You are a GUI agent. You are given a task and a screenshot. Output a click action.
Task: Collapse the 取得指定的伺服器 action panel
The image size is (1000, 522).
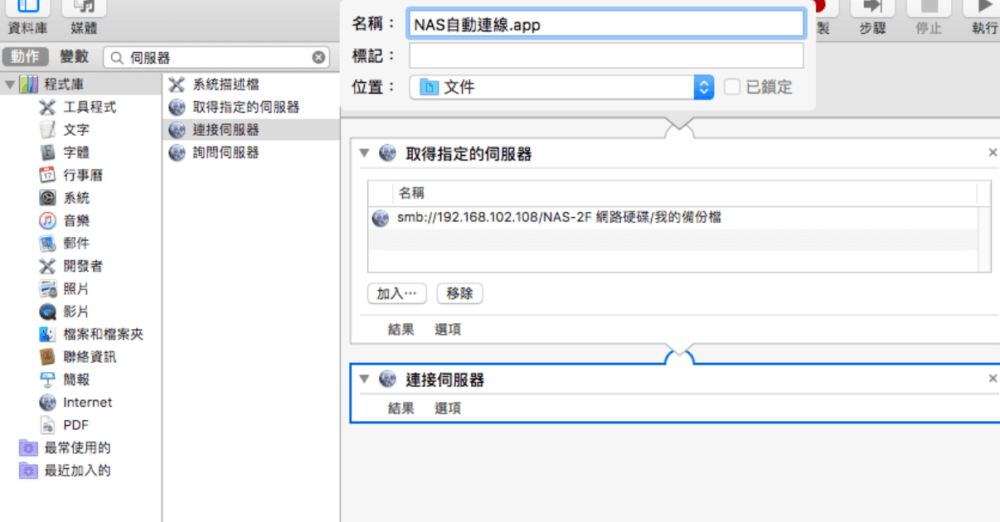tap(364, 153)
